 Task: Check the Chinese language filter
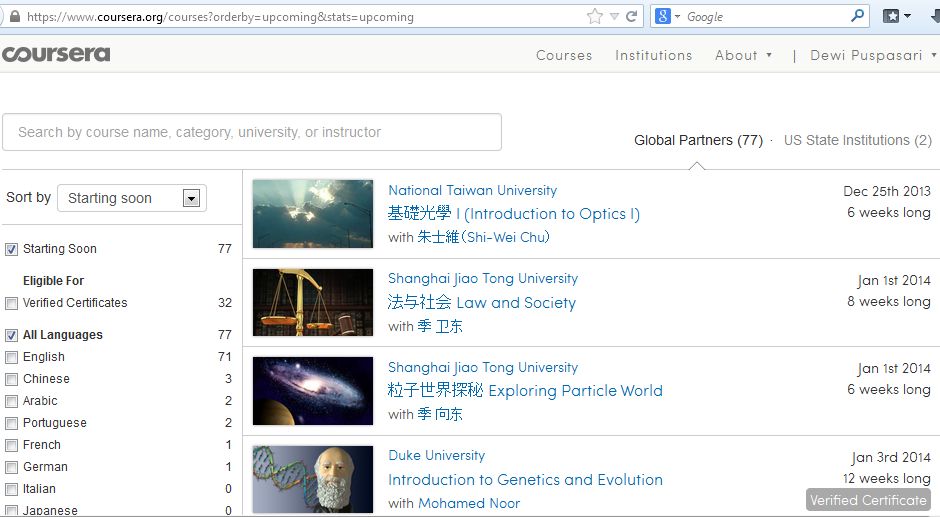[x=12, y=379]
